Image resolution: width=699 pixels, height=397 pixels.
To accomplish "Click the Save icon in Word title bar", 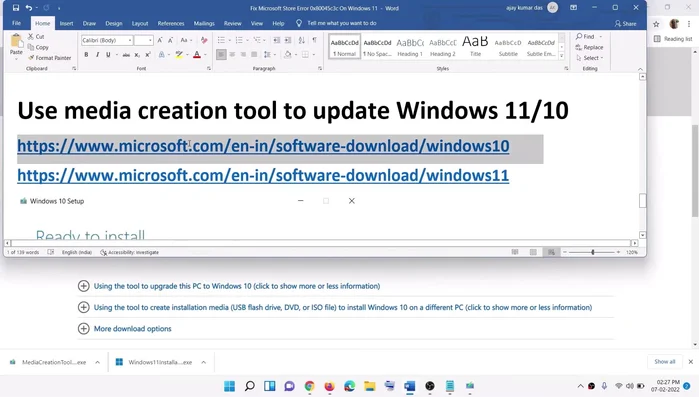I will [16, 8].
